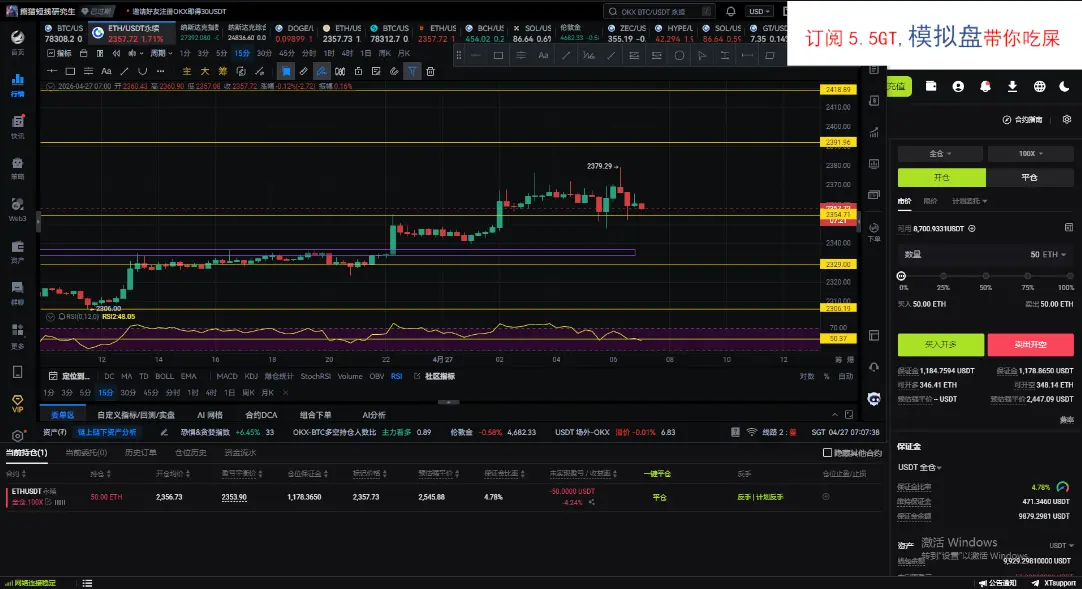1082x589 pixels.
Task: Open the user account profile icon
Action: (x=958, y=86)
